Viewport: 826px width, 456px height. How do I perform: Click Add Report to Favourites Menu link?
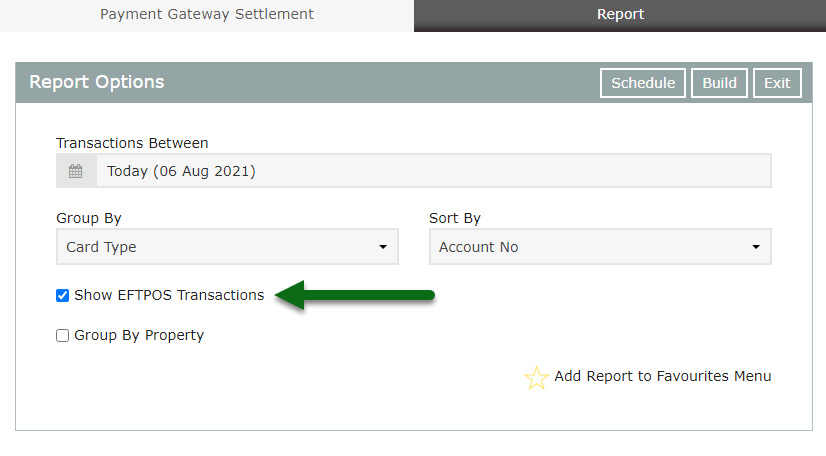point(663,377)
